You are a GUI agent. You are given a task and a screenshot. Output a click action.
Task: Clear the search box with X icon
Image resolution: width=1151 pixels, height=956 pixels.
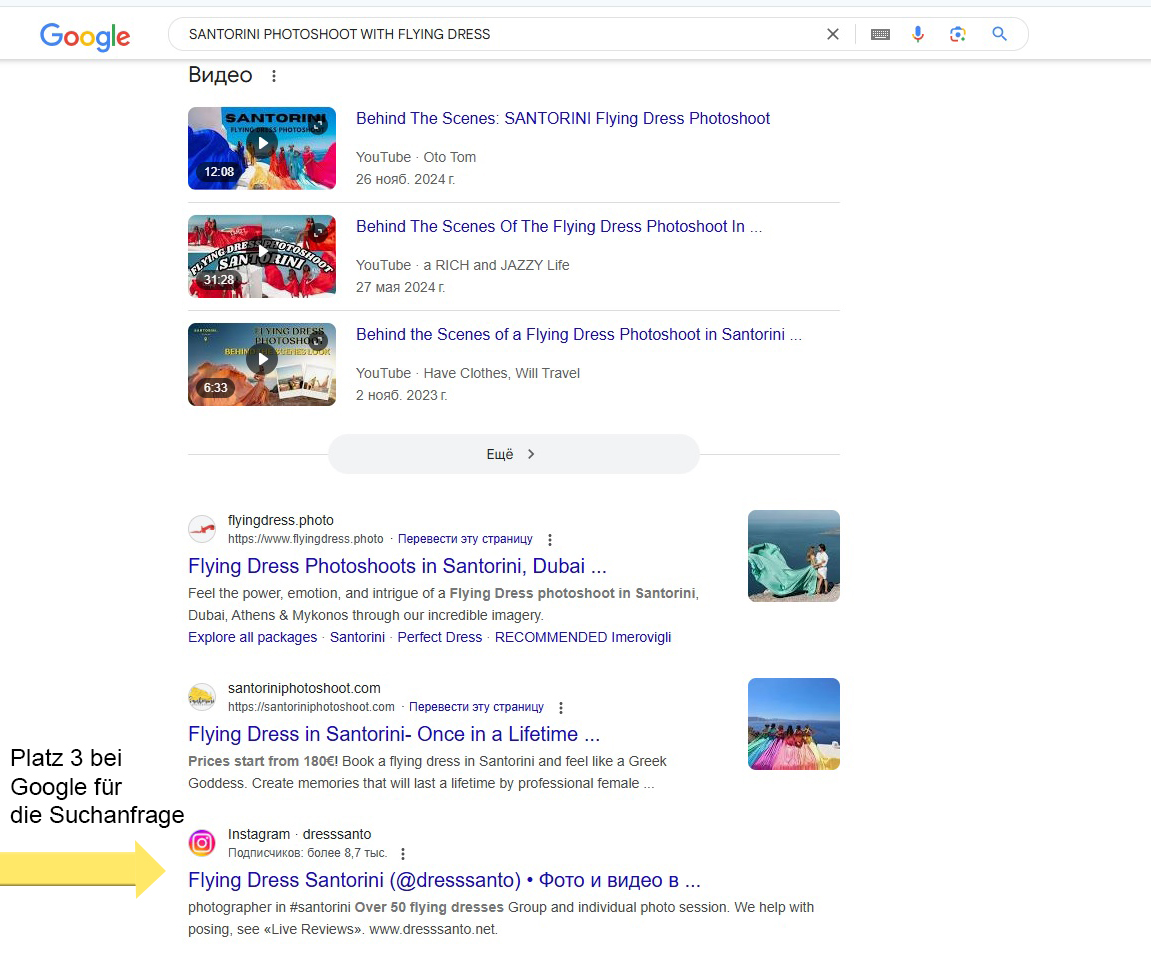(832, 34)
